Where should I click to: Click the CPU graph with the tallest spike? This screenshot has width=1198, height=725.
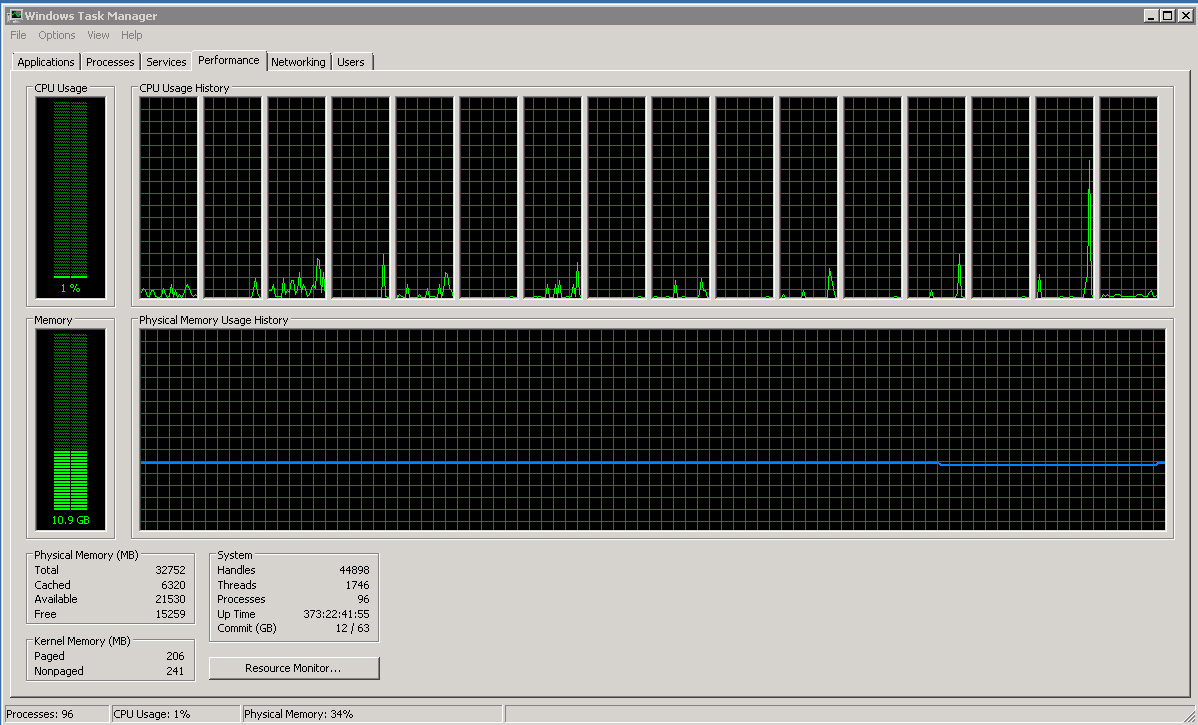[1064, 197]
